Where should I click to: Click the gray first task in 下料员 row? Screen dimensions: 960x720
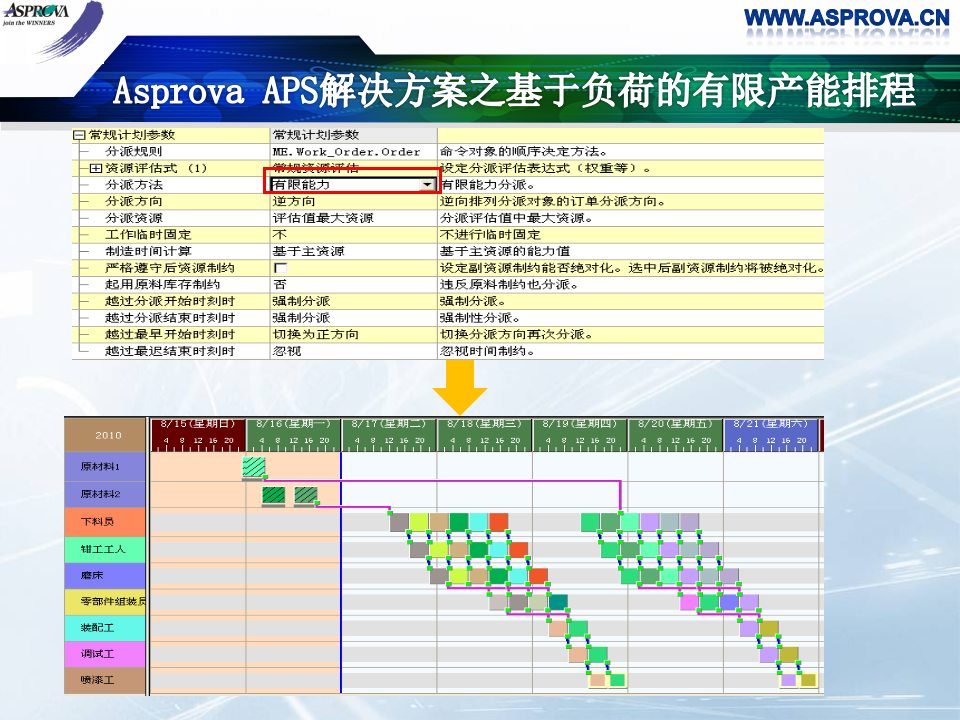pos(399,522)
